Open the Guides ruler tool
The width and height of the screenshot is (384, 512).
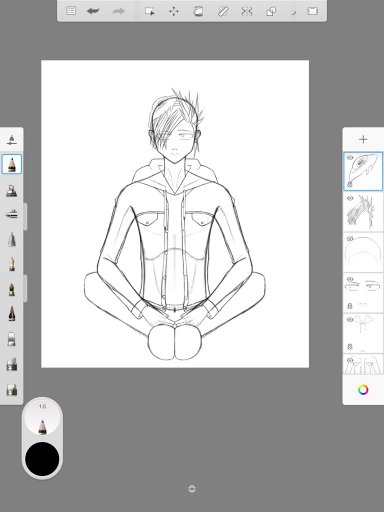pos(223,11)
